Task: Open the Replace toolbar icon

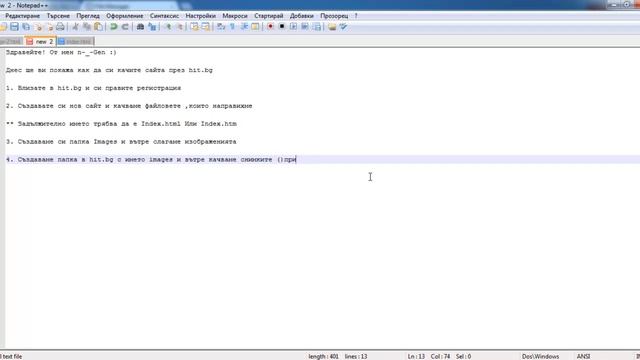Action: [x=152, y=27]
